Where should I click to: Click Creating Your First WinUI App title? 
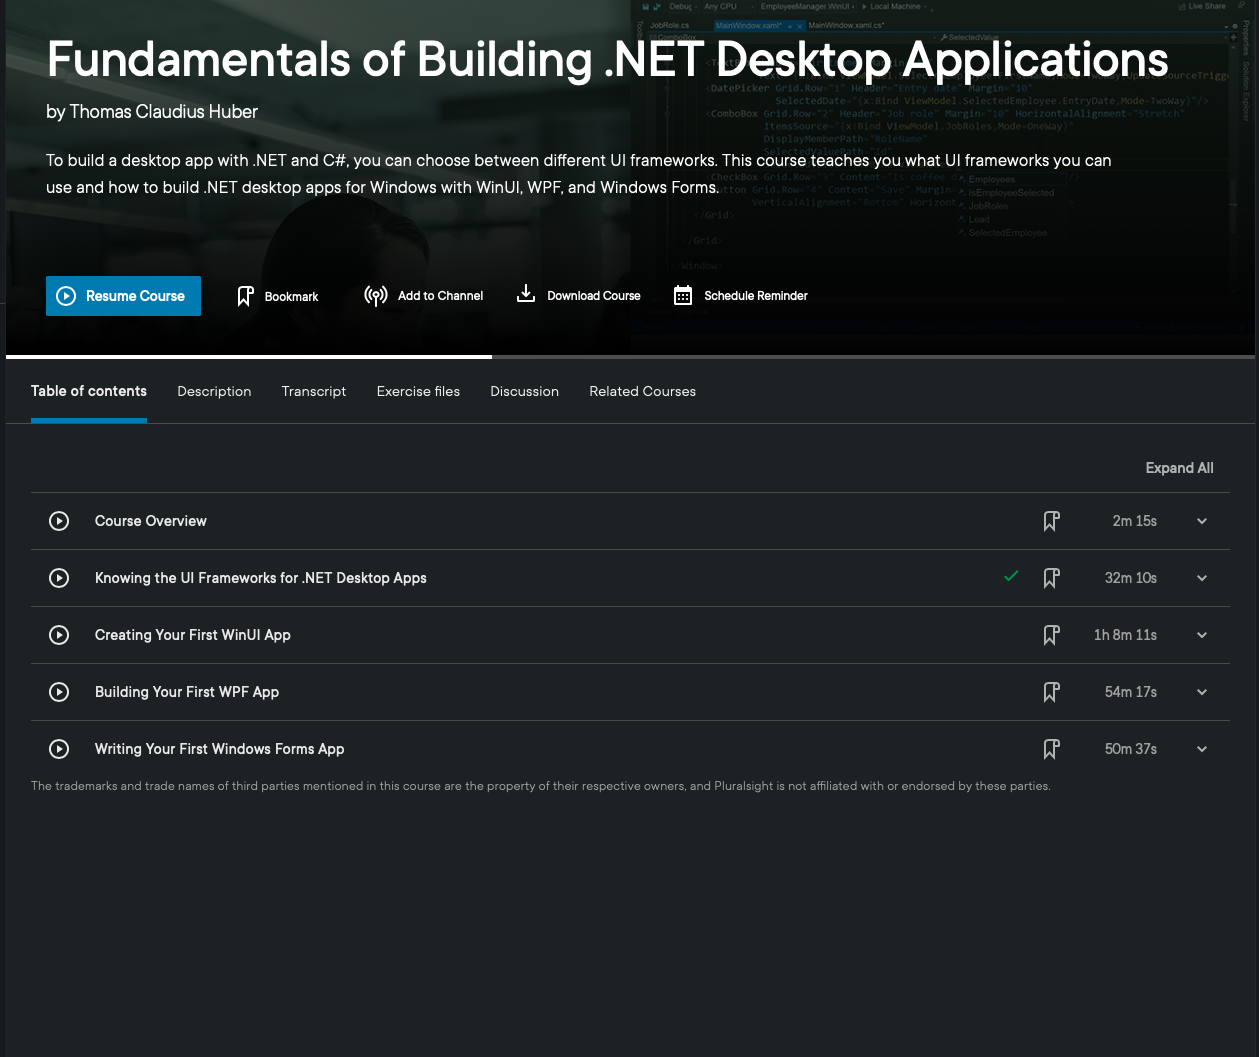coord(193,635)
